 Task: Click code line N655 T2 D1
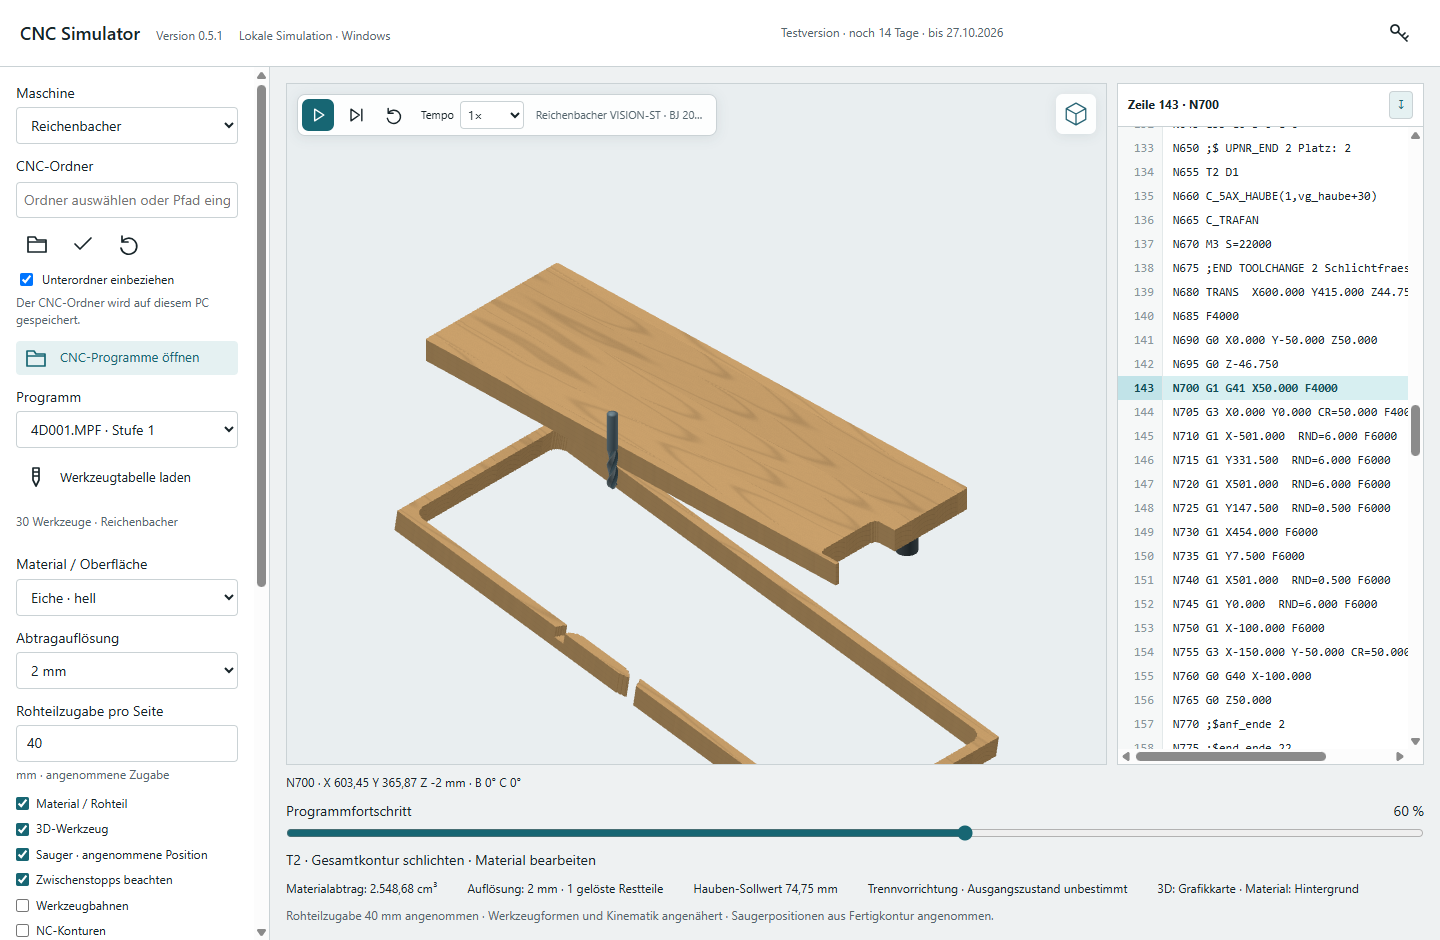tap(1263, 172)
